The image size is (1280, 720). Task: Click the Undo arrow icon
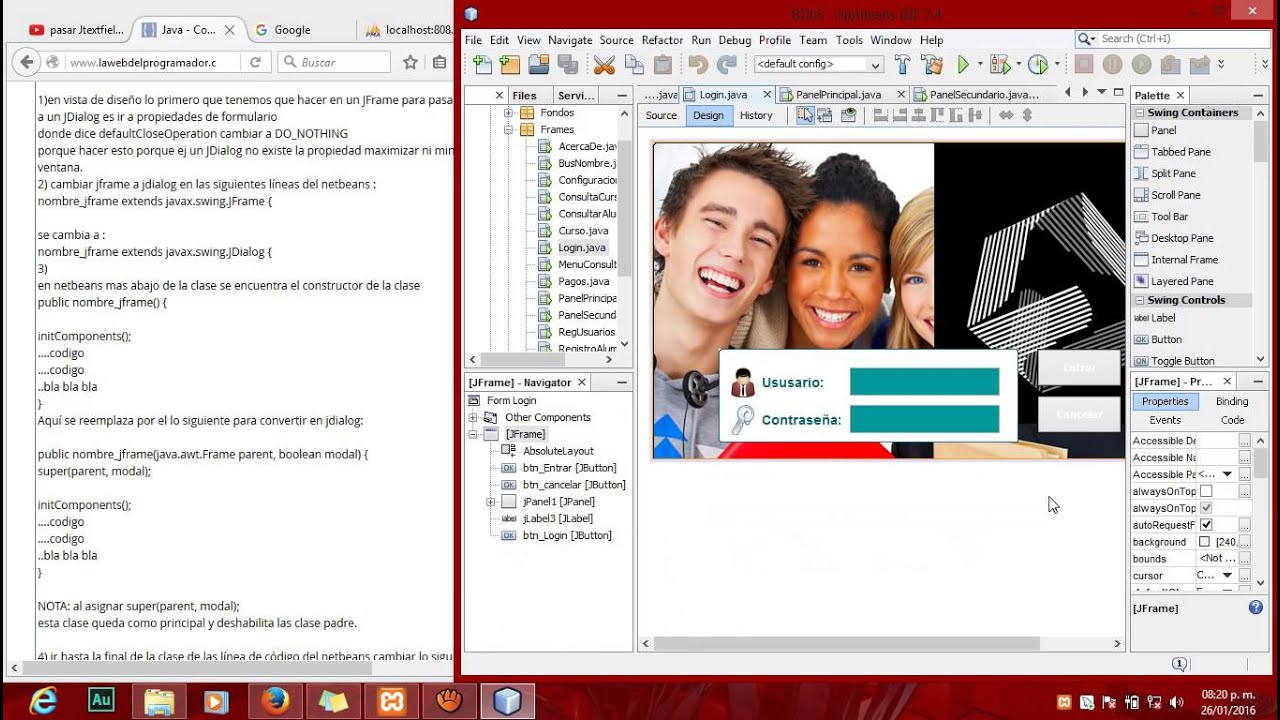click(x=698, y=65)
